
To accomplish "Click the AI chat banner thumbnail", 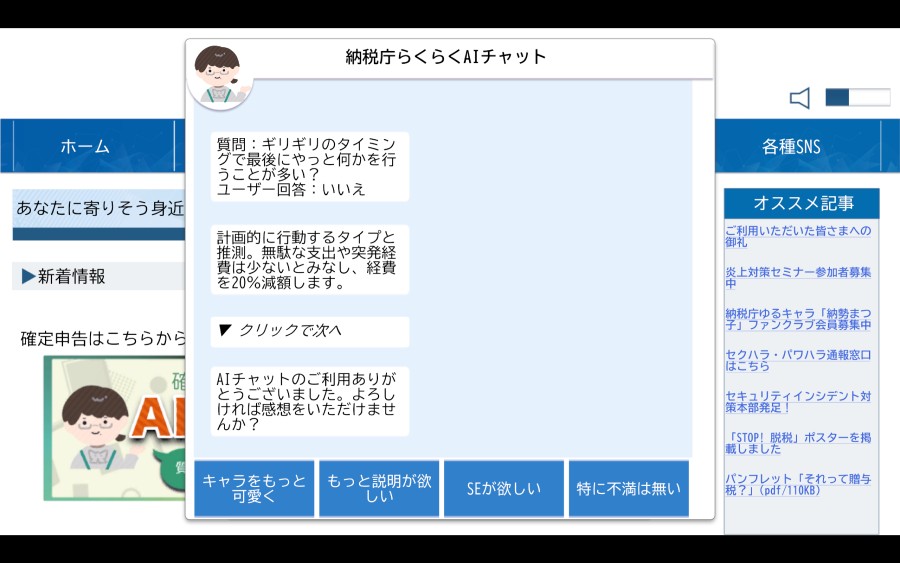I will click(115, 428).
